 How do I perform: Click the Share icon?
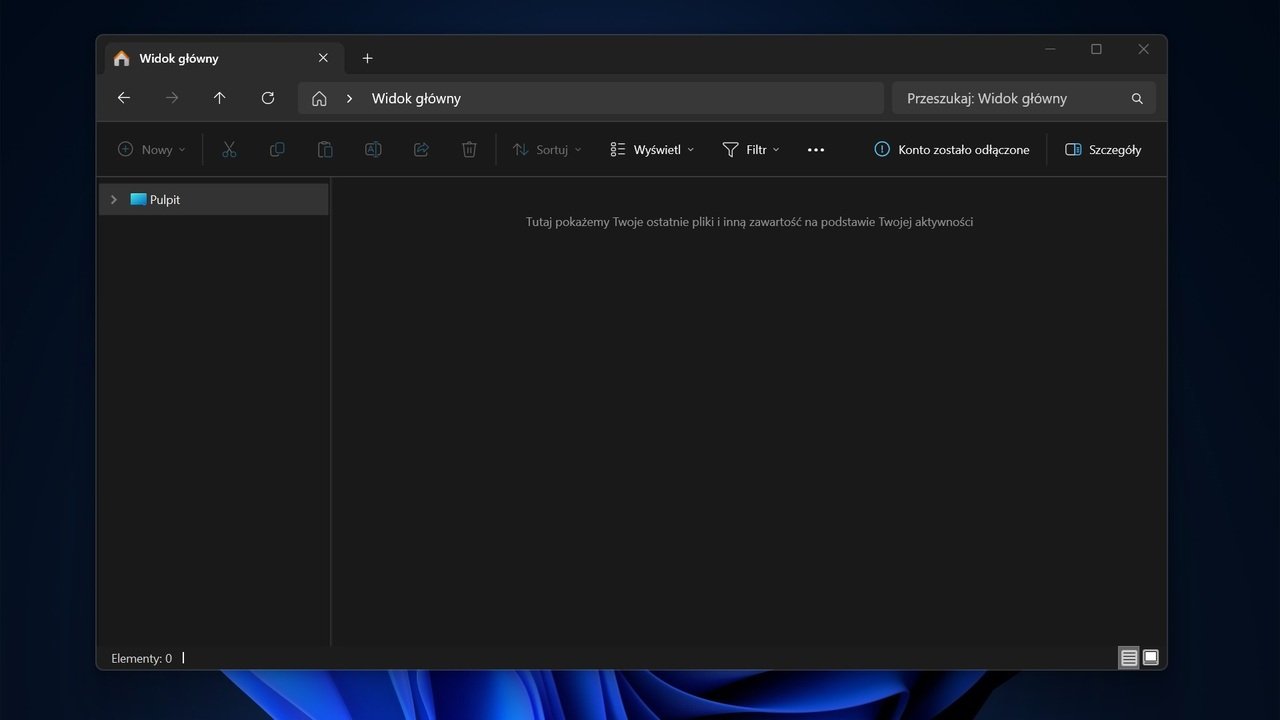coord(421,149)
